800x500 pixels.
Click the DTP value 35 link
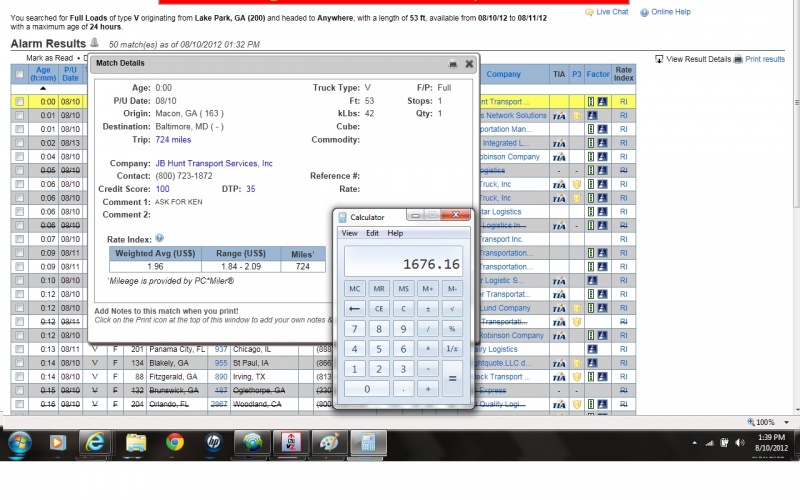click(251, 189)
